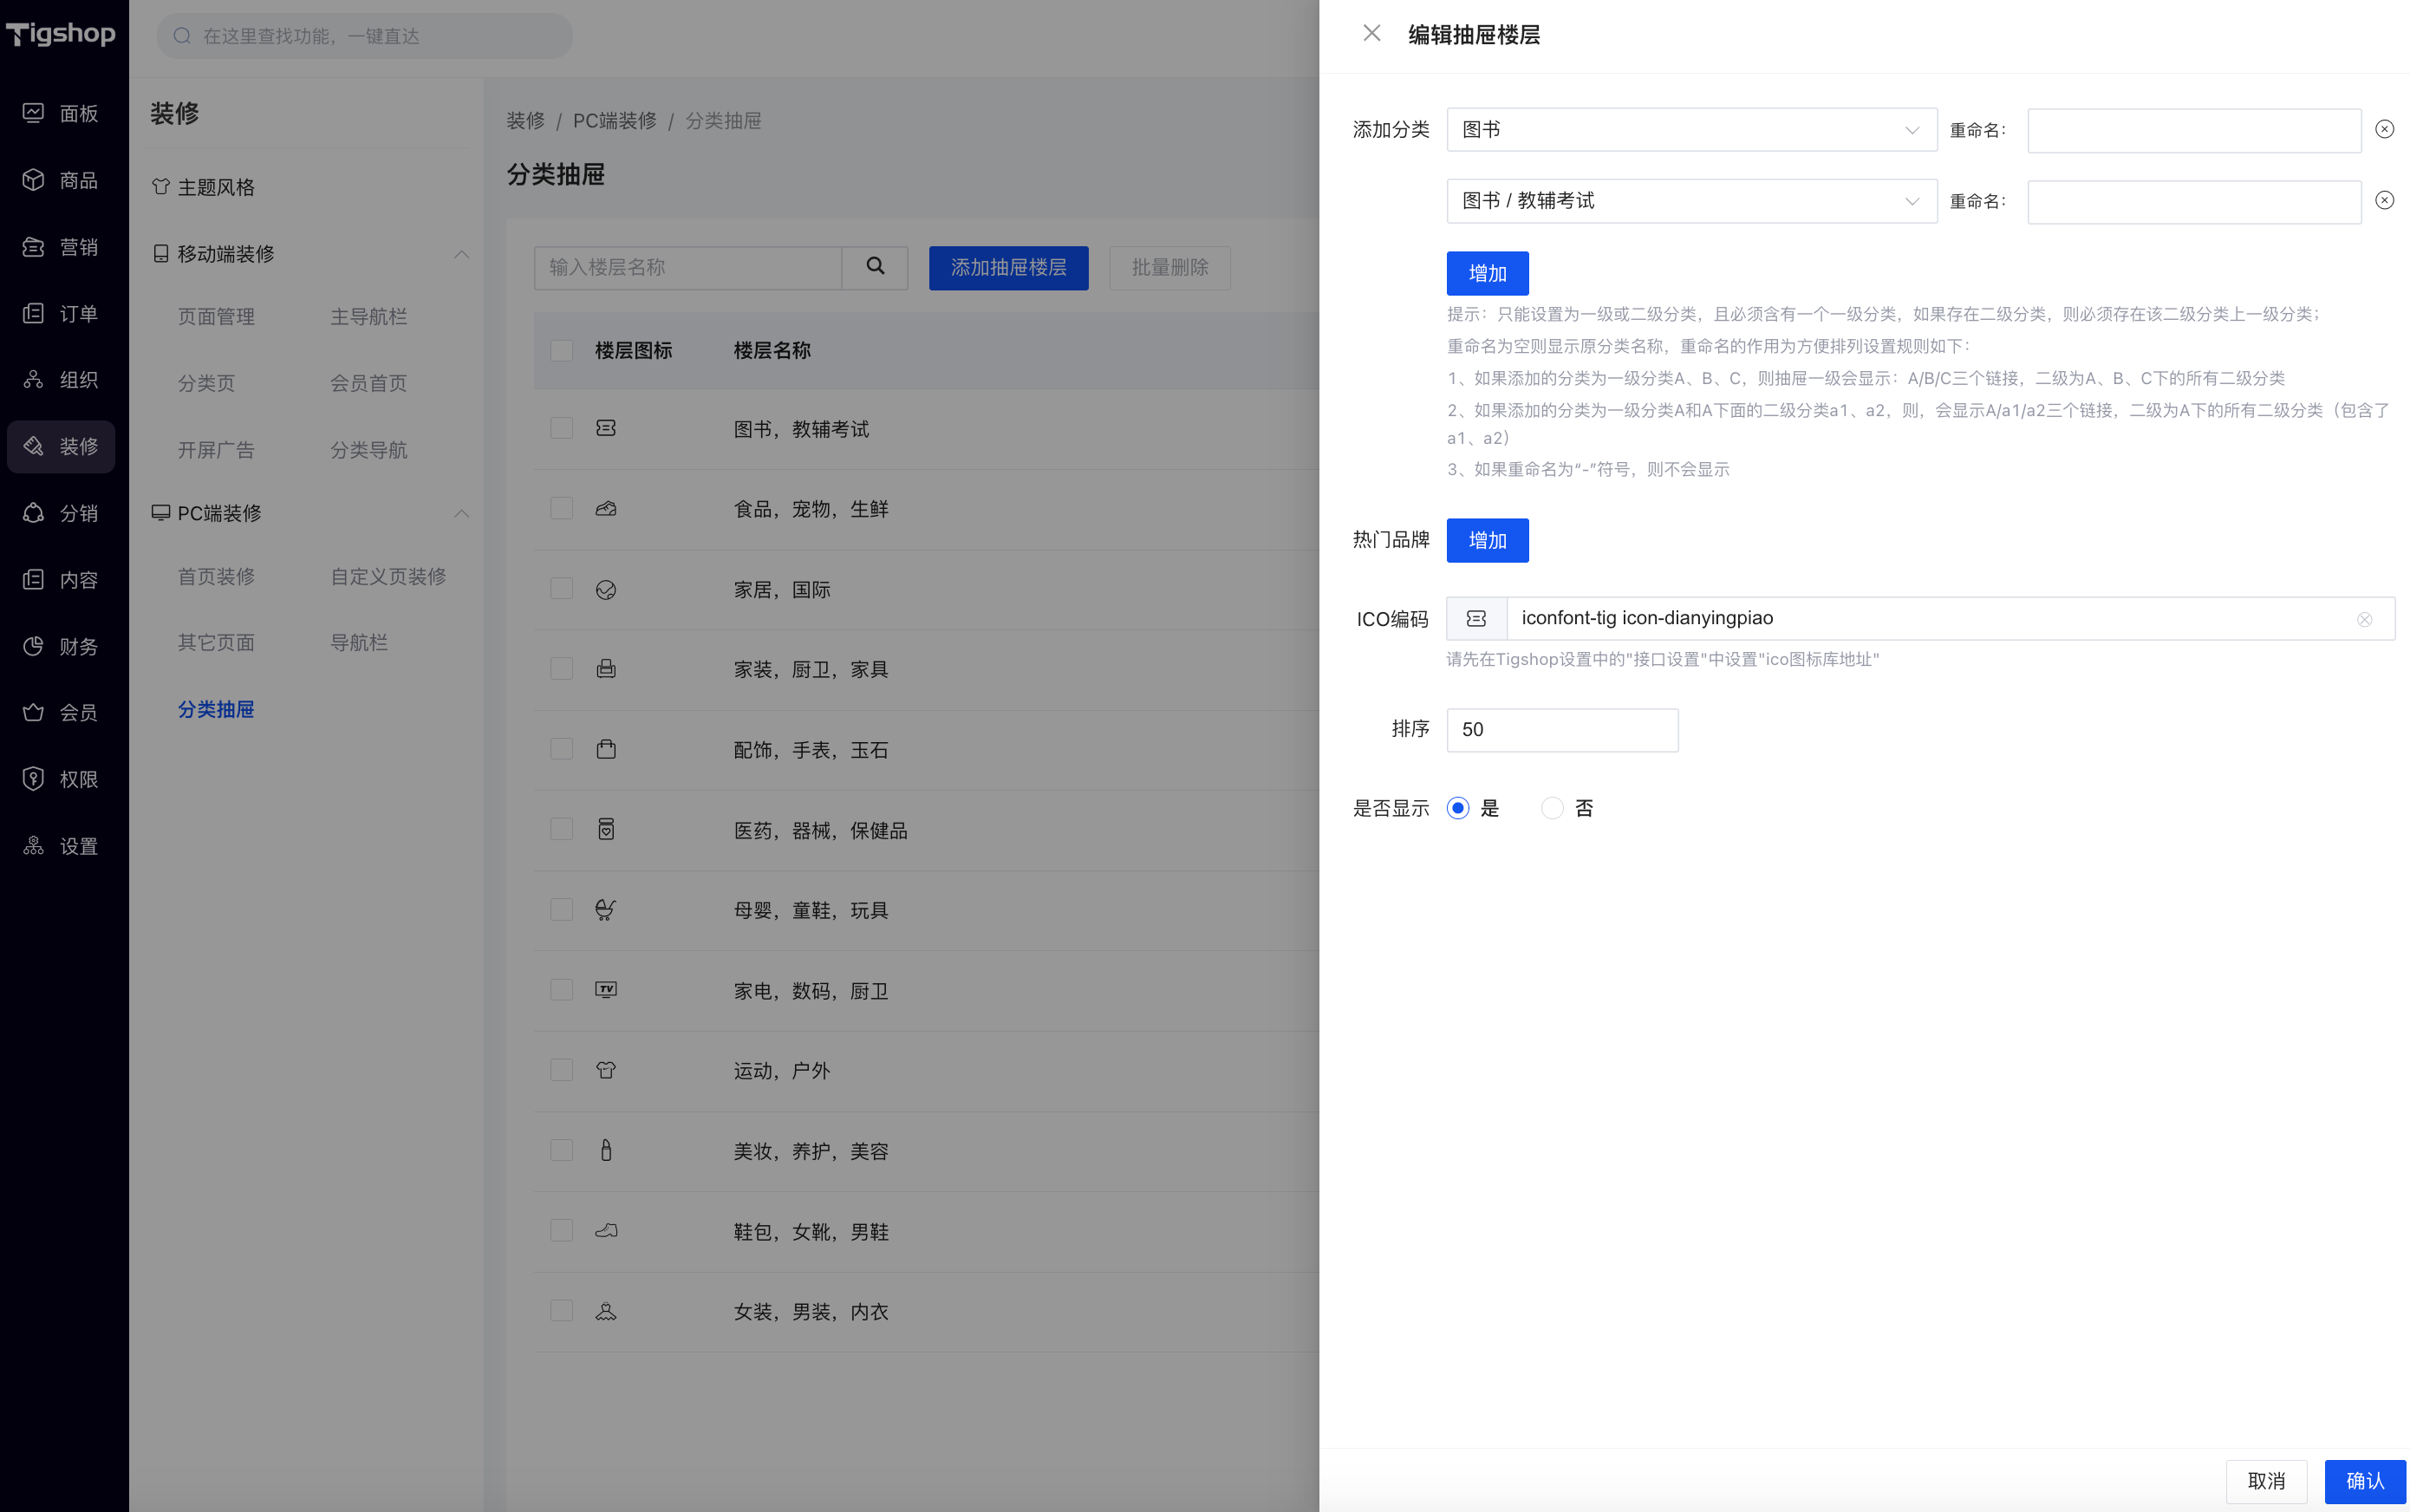Close the 编辑抽屉楼层 drawer with X
This screenshot has width=2410, height=1512.
coord(1371,34)
